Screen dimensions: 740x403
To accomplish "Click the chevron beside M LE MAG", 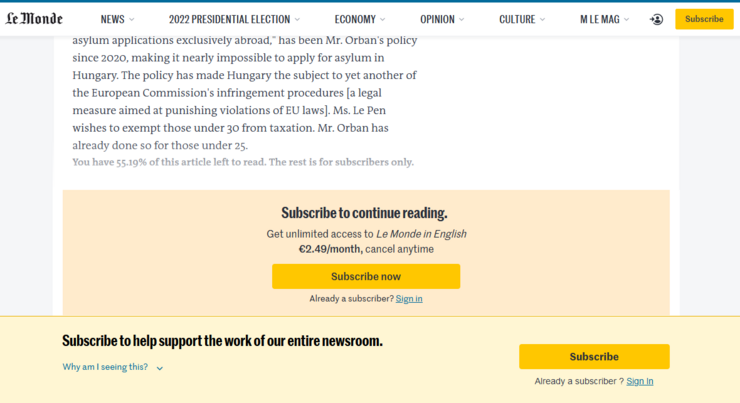I will [x=627, y=19].
